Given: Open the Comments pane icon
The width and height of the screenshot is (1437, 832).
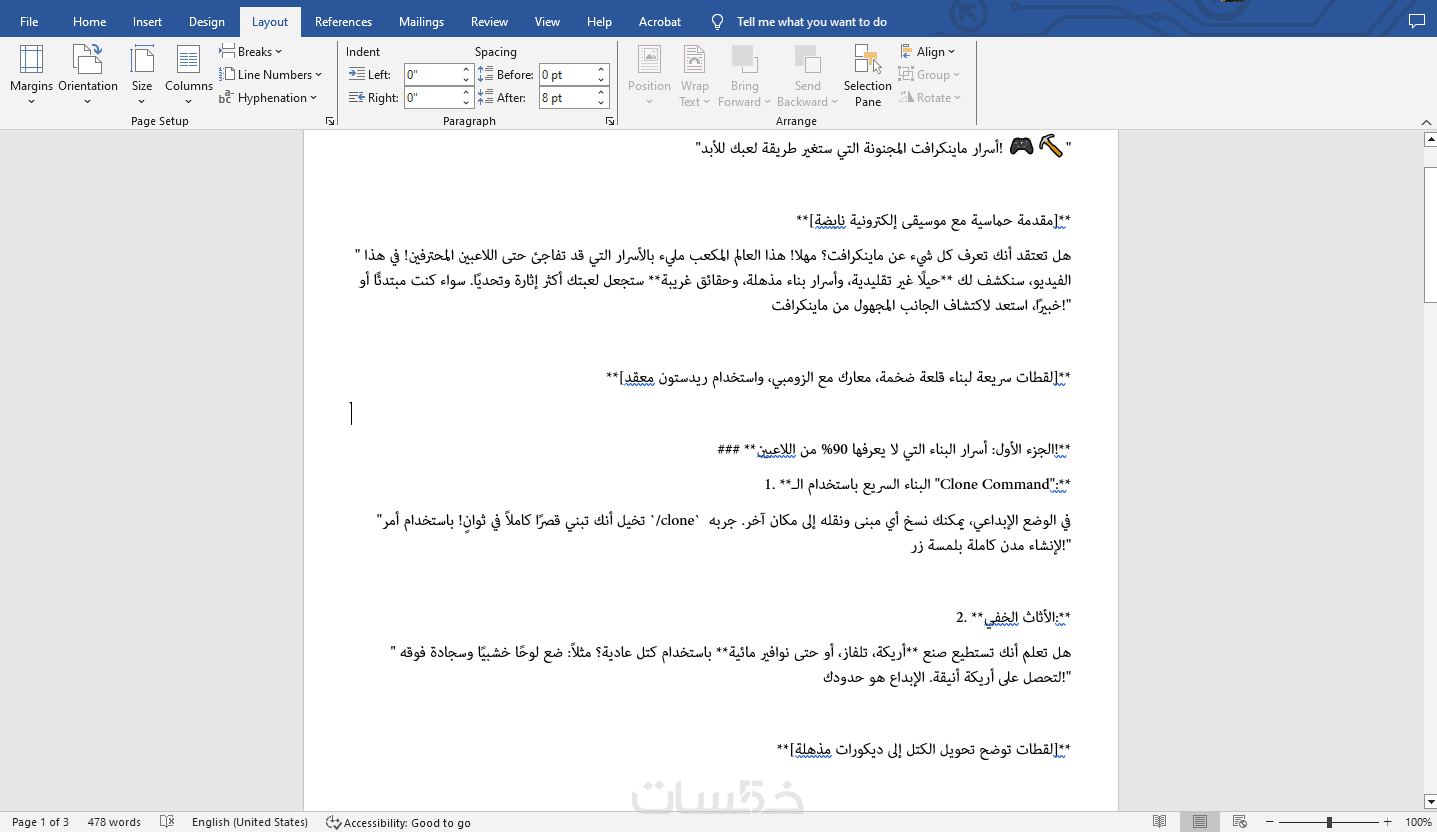Looking at the screenshot, I should [x=1416, y=21].
